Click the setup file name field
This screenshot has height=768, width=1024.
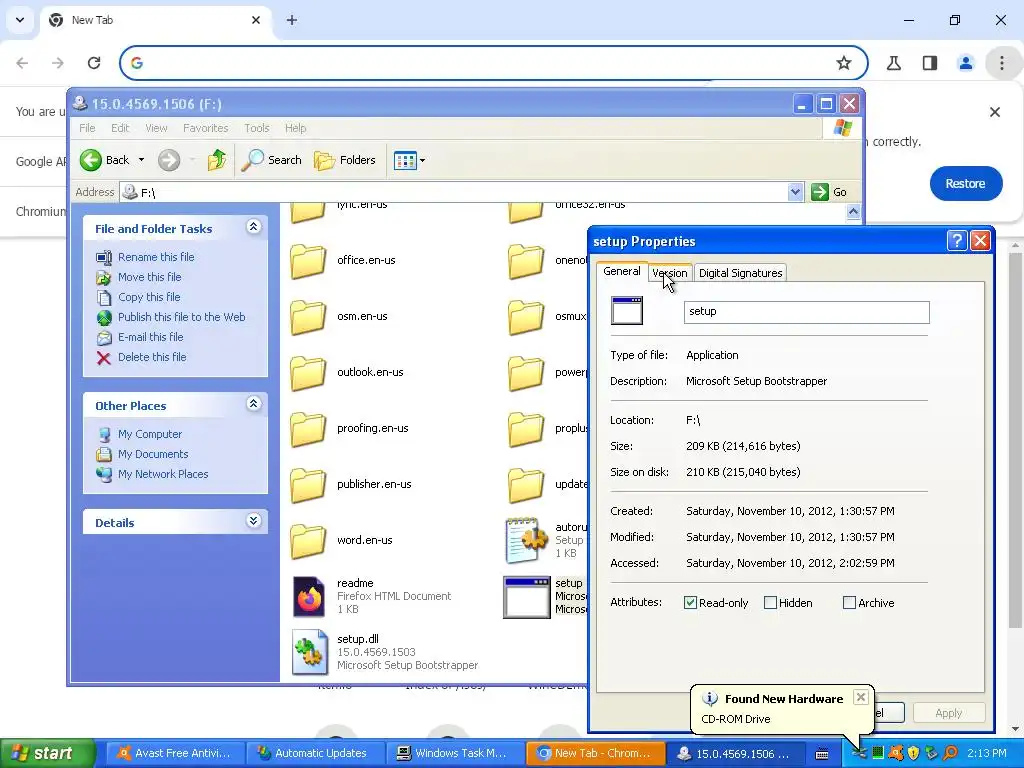pos(807,312)
